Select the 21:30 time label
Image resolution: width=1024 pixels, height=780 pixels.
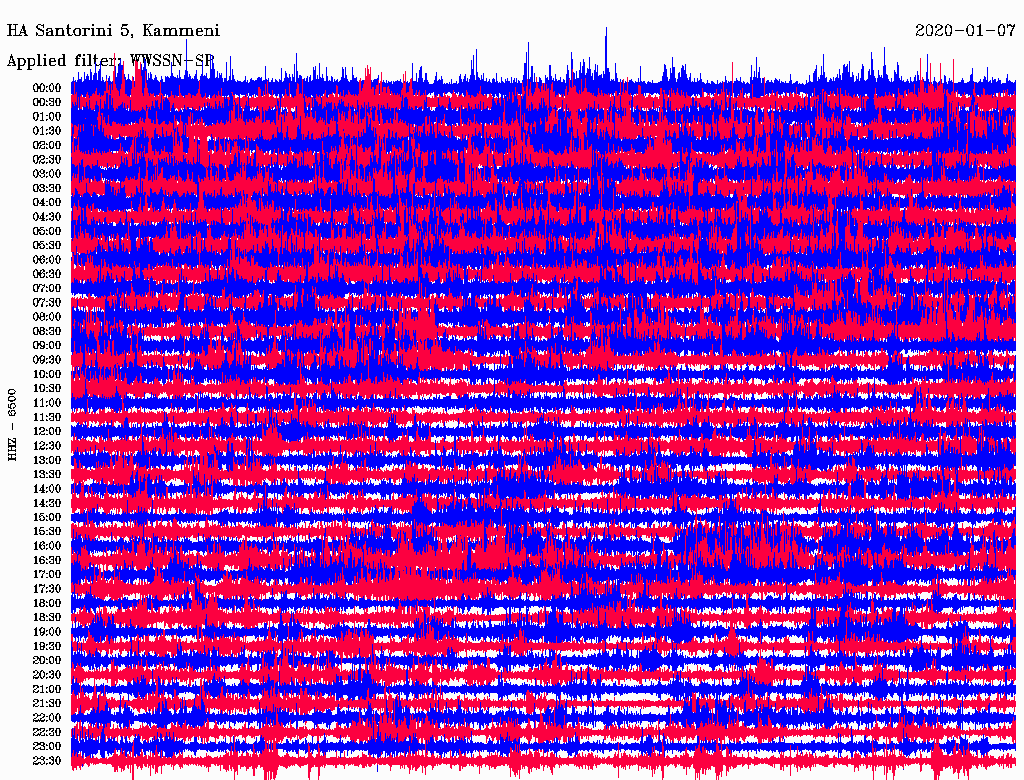coord(47,704)
